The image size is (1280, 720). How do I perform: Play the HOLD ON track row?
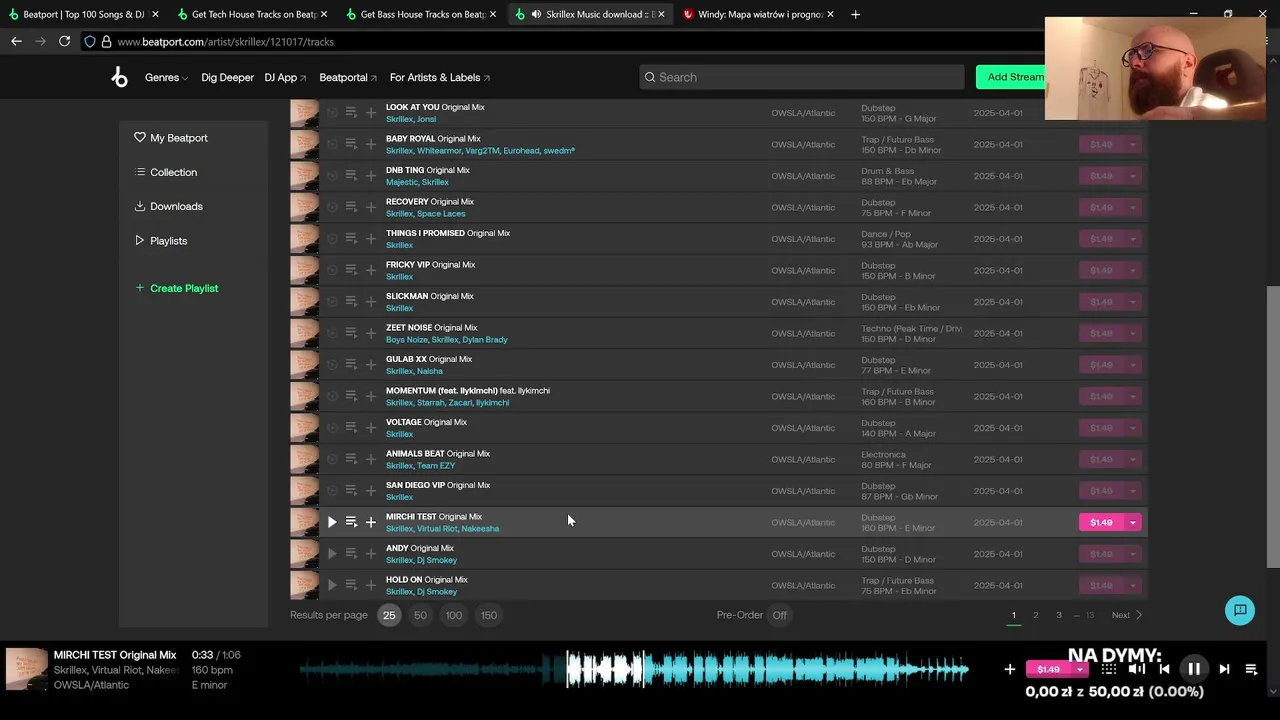click(332, 585)
